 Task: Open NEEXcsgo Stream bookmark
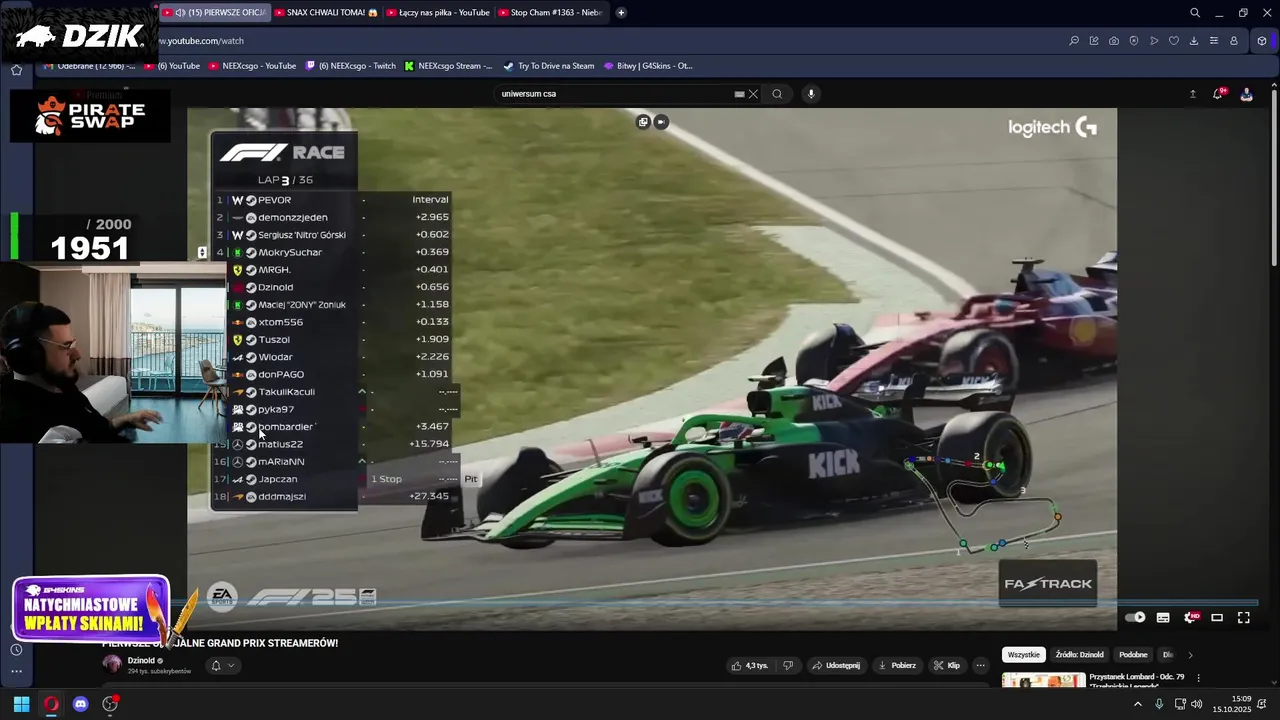448,66
